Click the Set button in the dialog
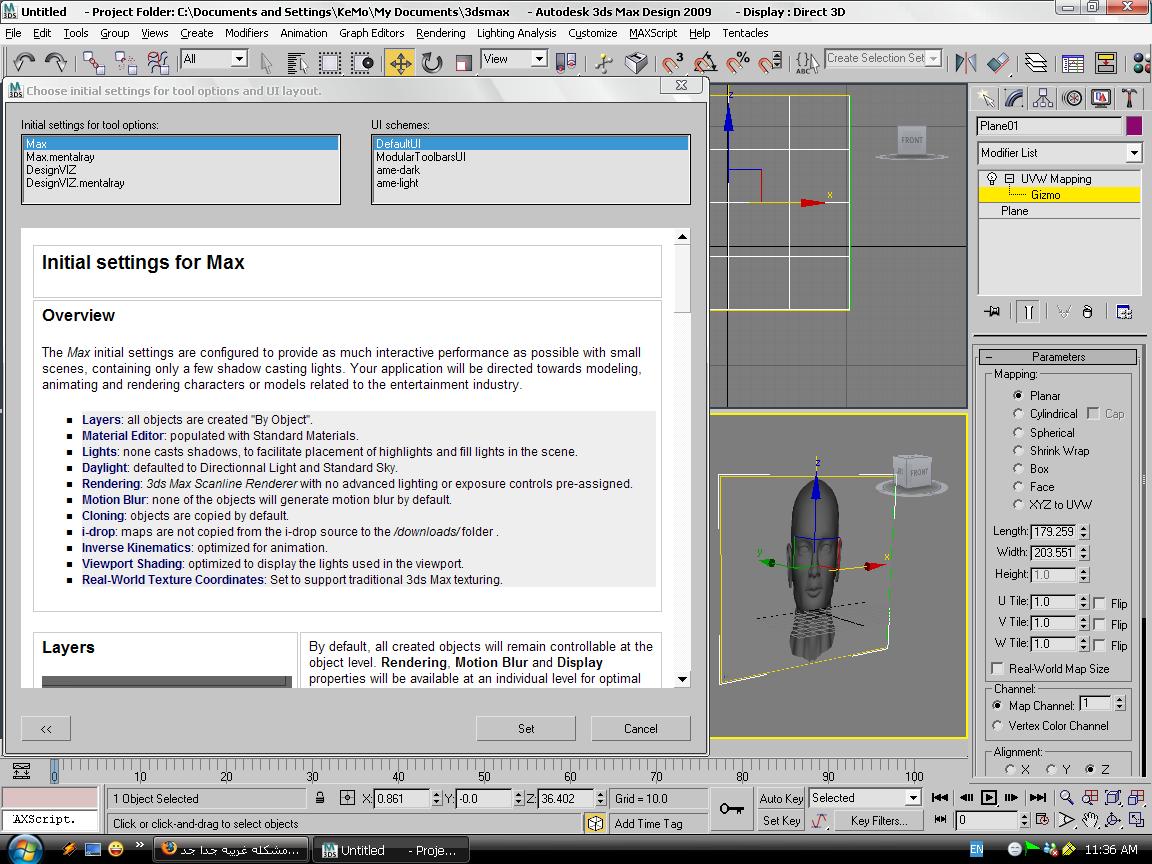 coord(526,729)
